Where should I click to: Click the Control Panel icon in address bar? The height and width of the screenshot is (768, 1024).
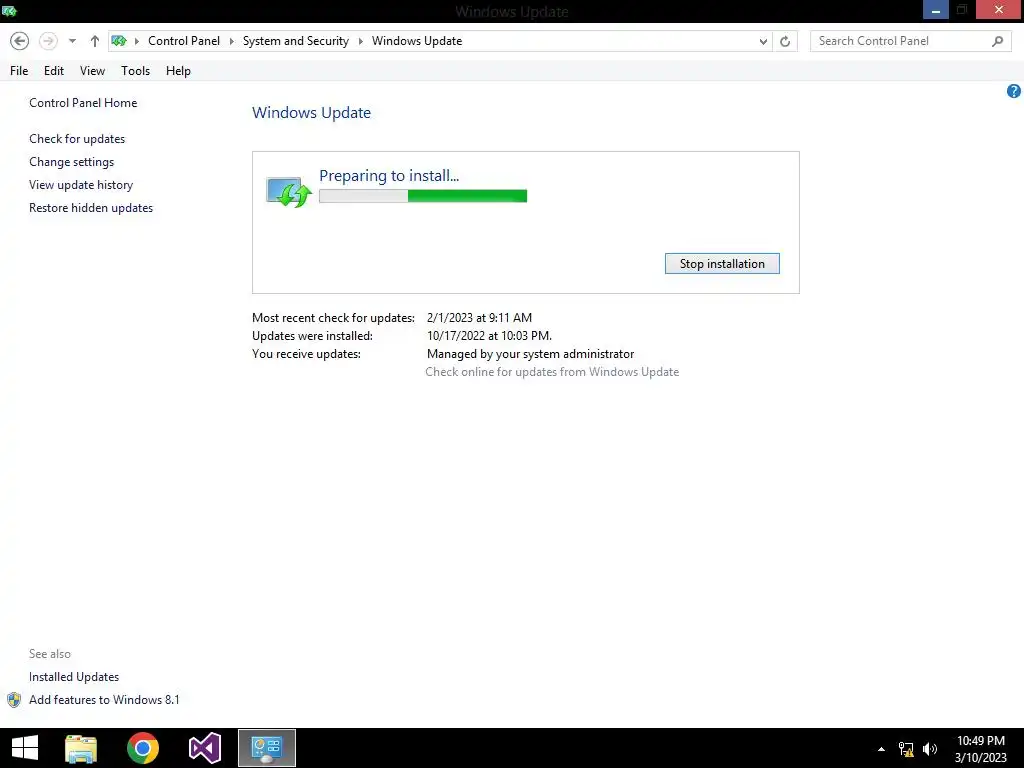[119, 41]
